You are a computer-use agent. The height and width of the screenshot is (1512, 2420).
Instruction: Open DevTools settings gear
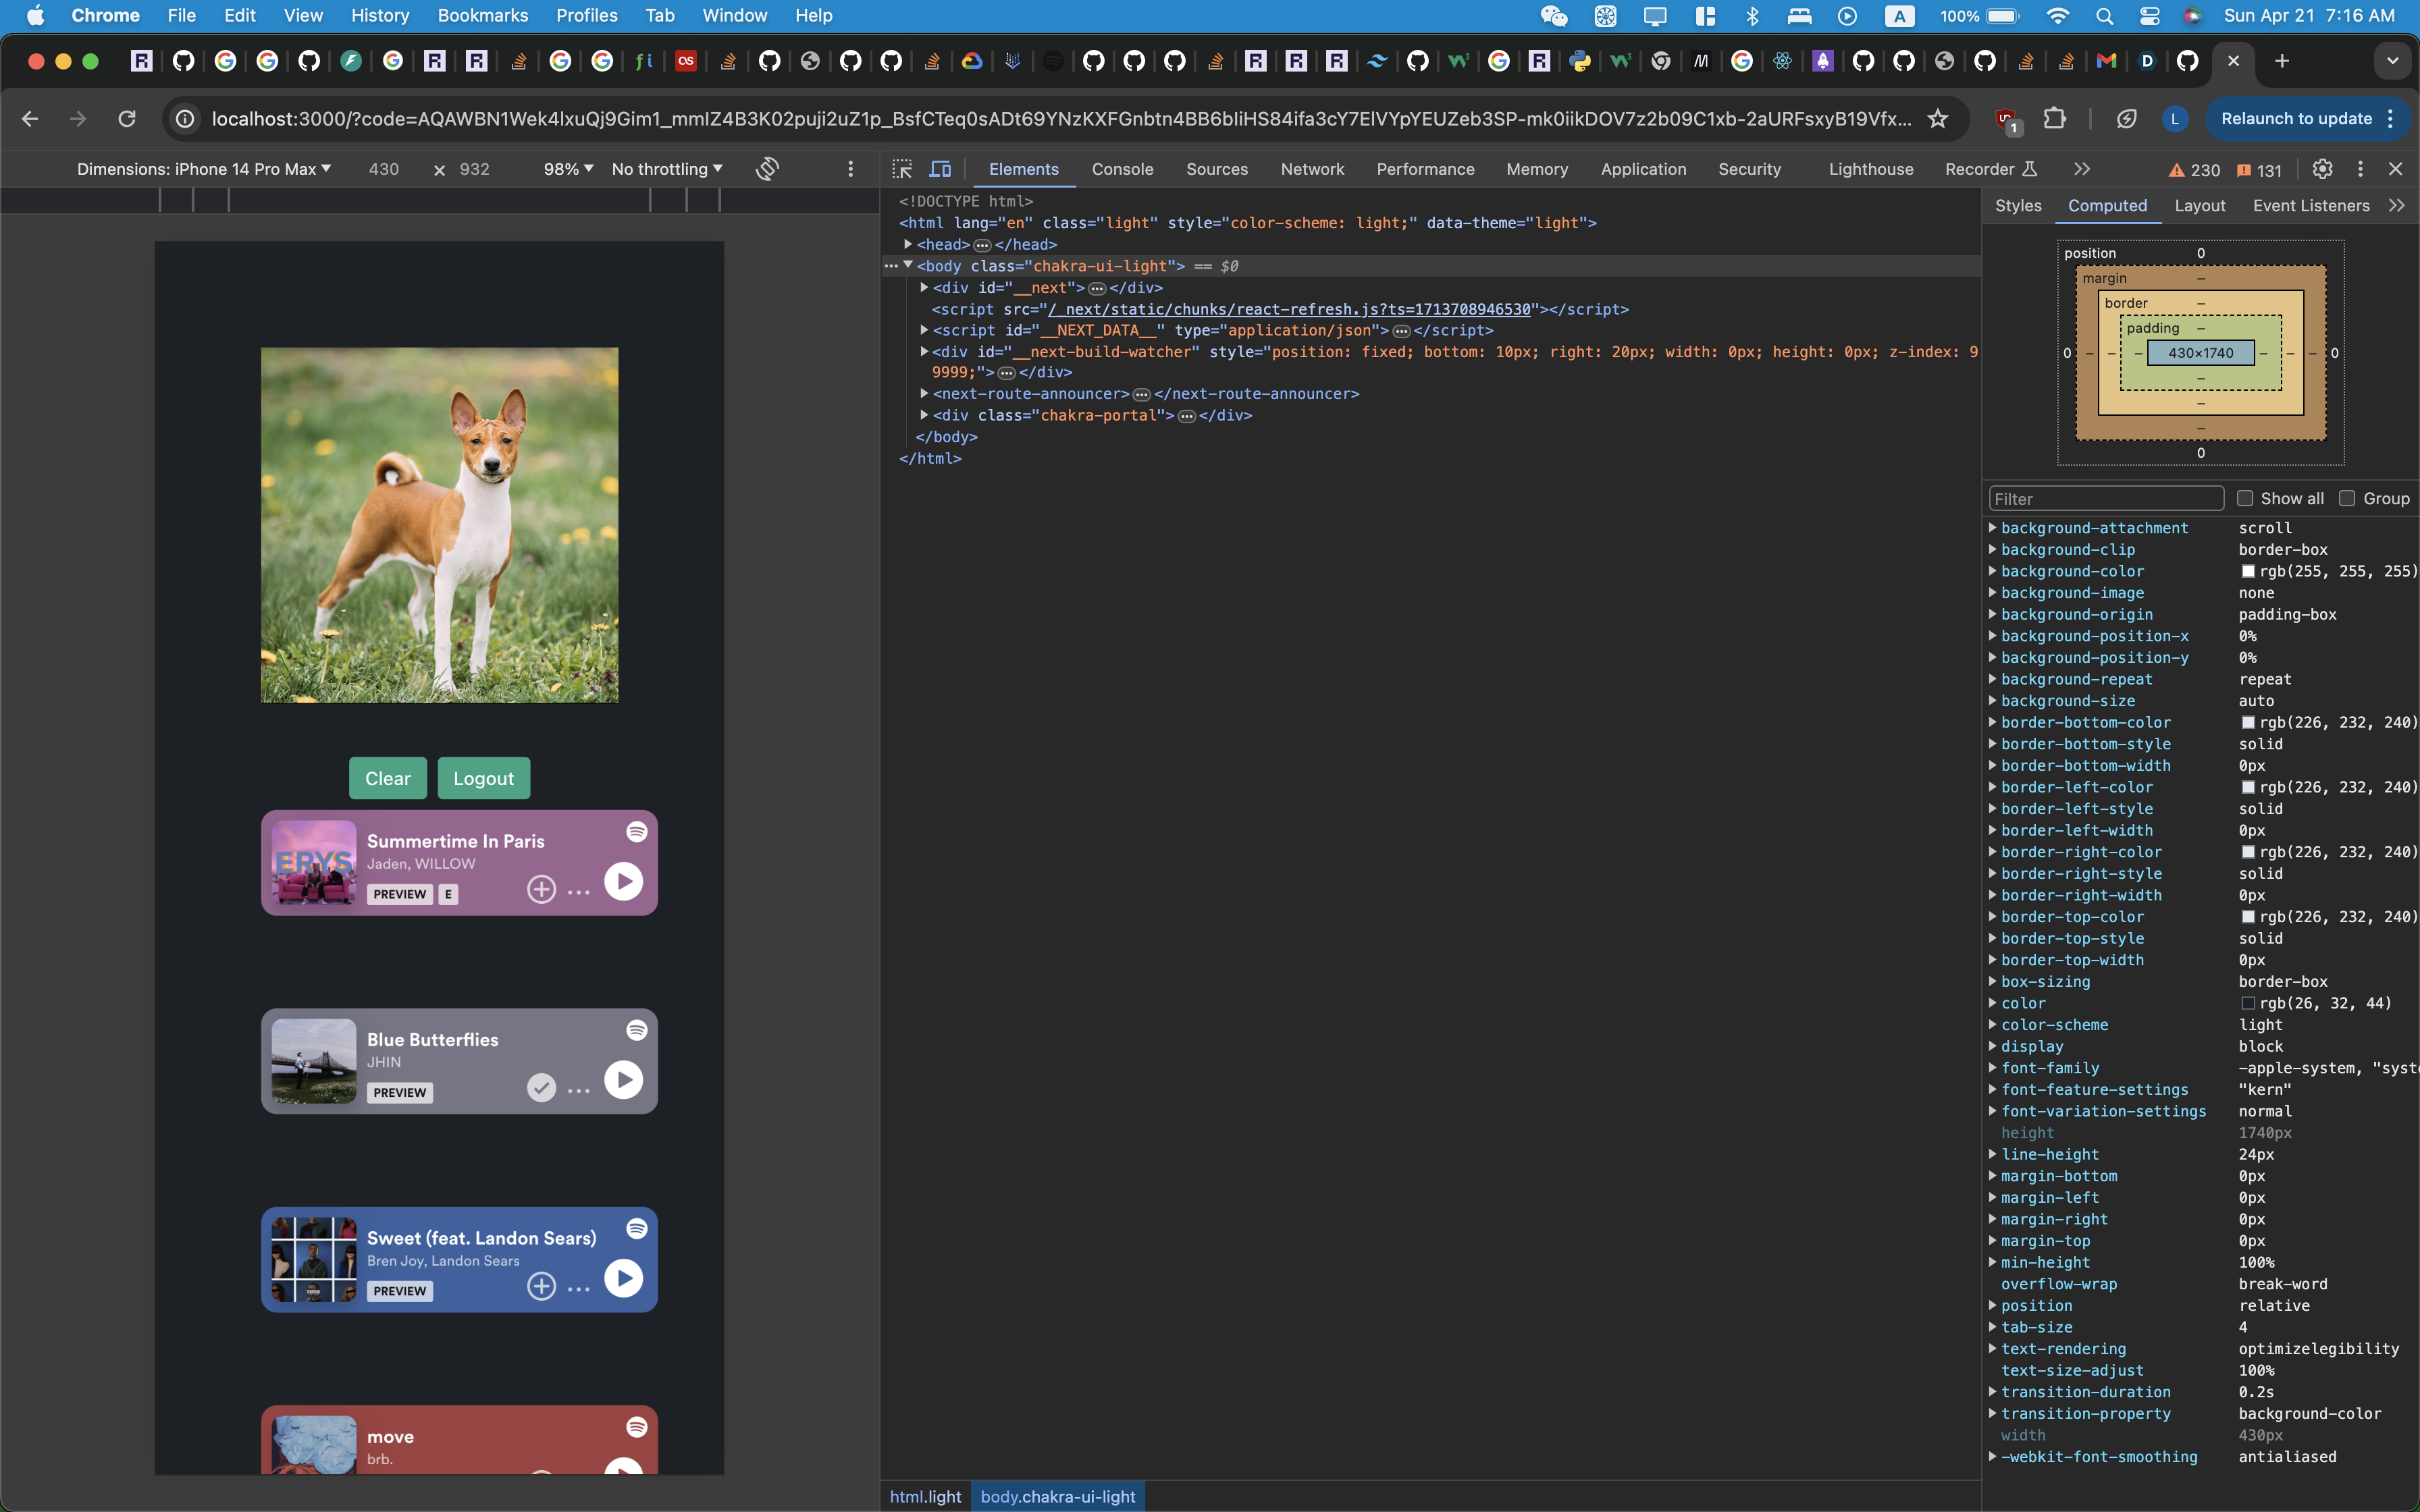point(2322,169)
